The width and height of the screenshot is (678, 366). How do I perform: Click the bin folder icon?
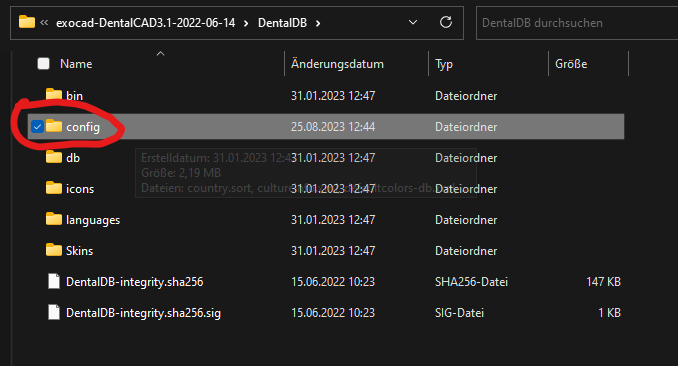(54, 95)
